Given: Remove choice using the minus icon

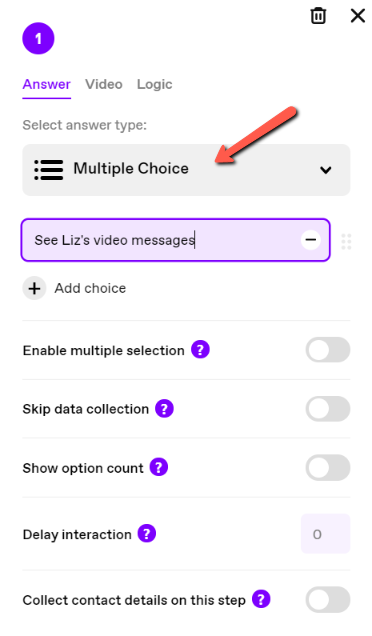Looking at the screenshot, I should (311, 240).
